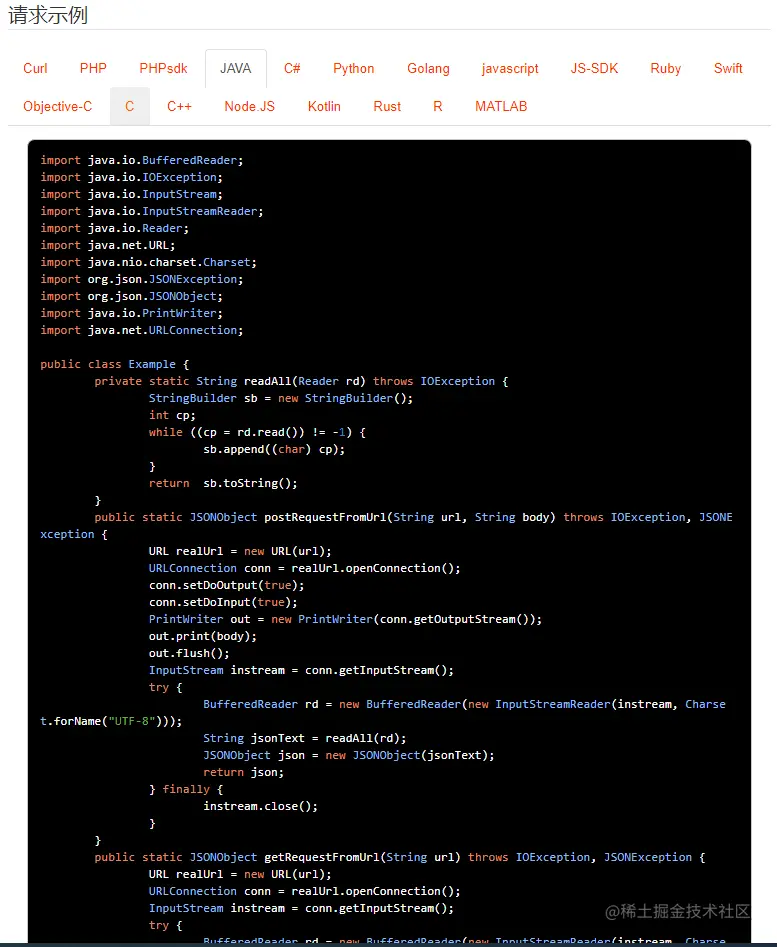777x947 pixels.
Task: Select the JS-SDK tab
Action: tap(594, 68)
